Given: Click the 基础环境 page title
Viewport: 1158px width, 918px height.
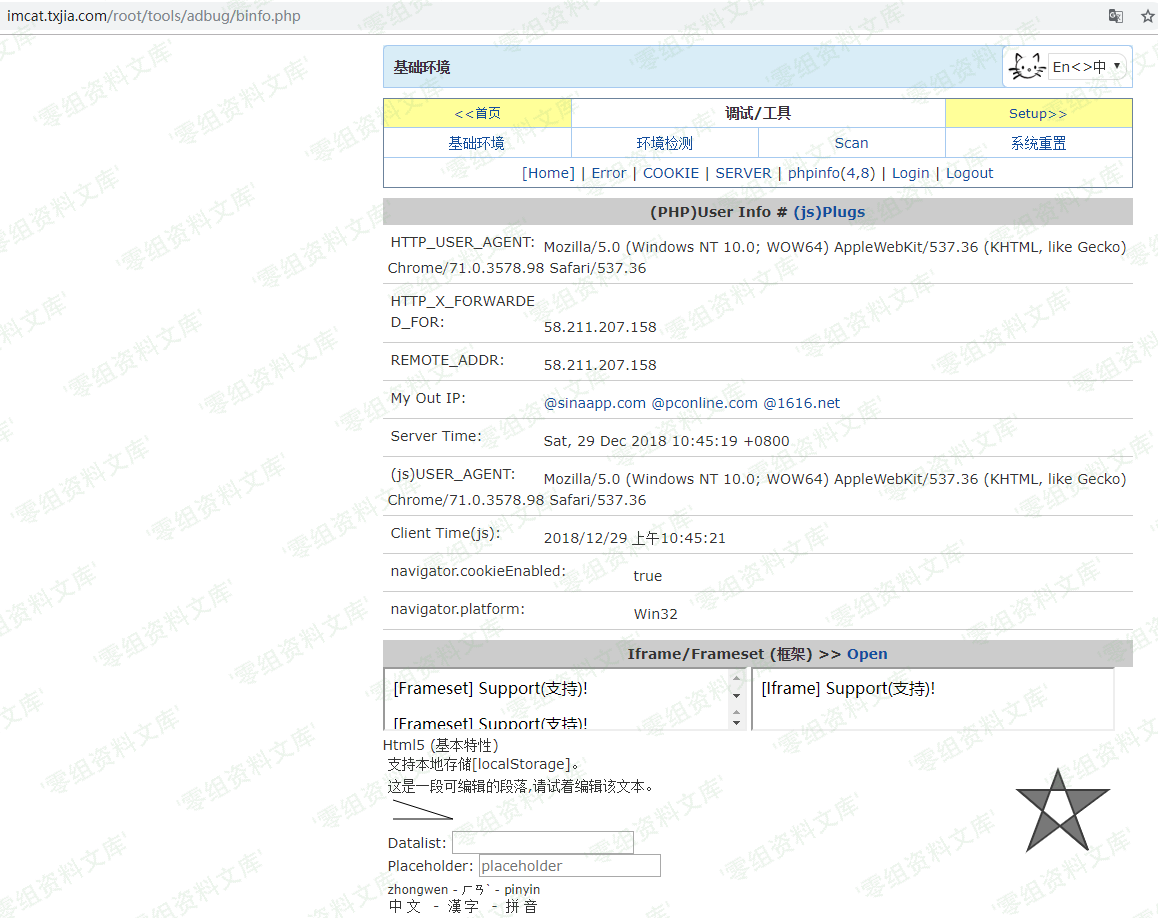Looking at the screenshot, I should [x=422, y=67].
